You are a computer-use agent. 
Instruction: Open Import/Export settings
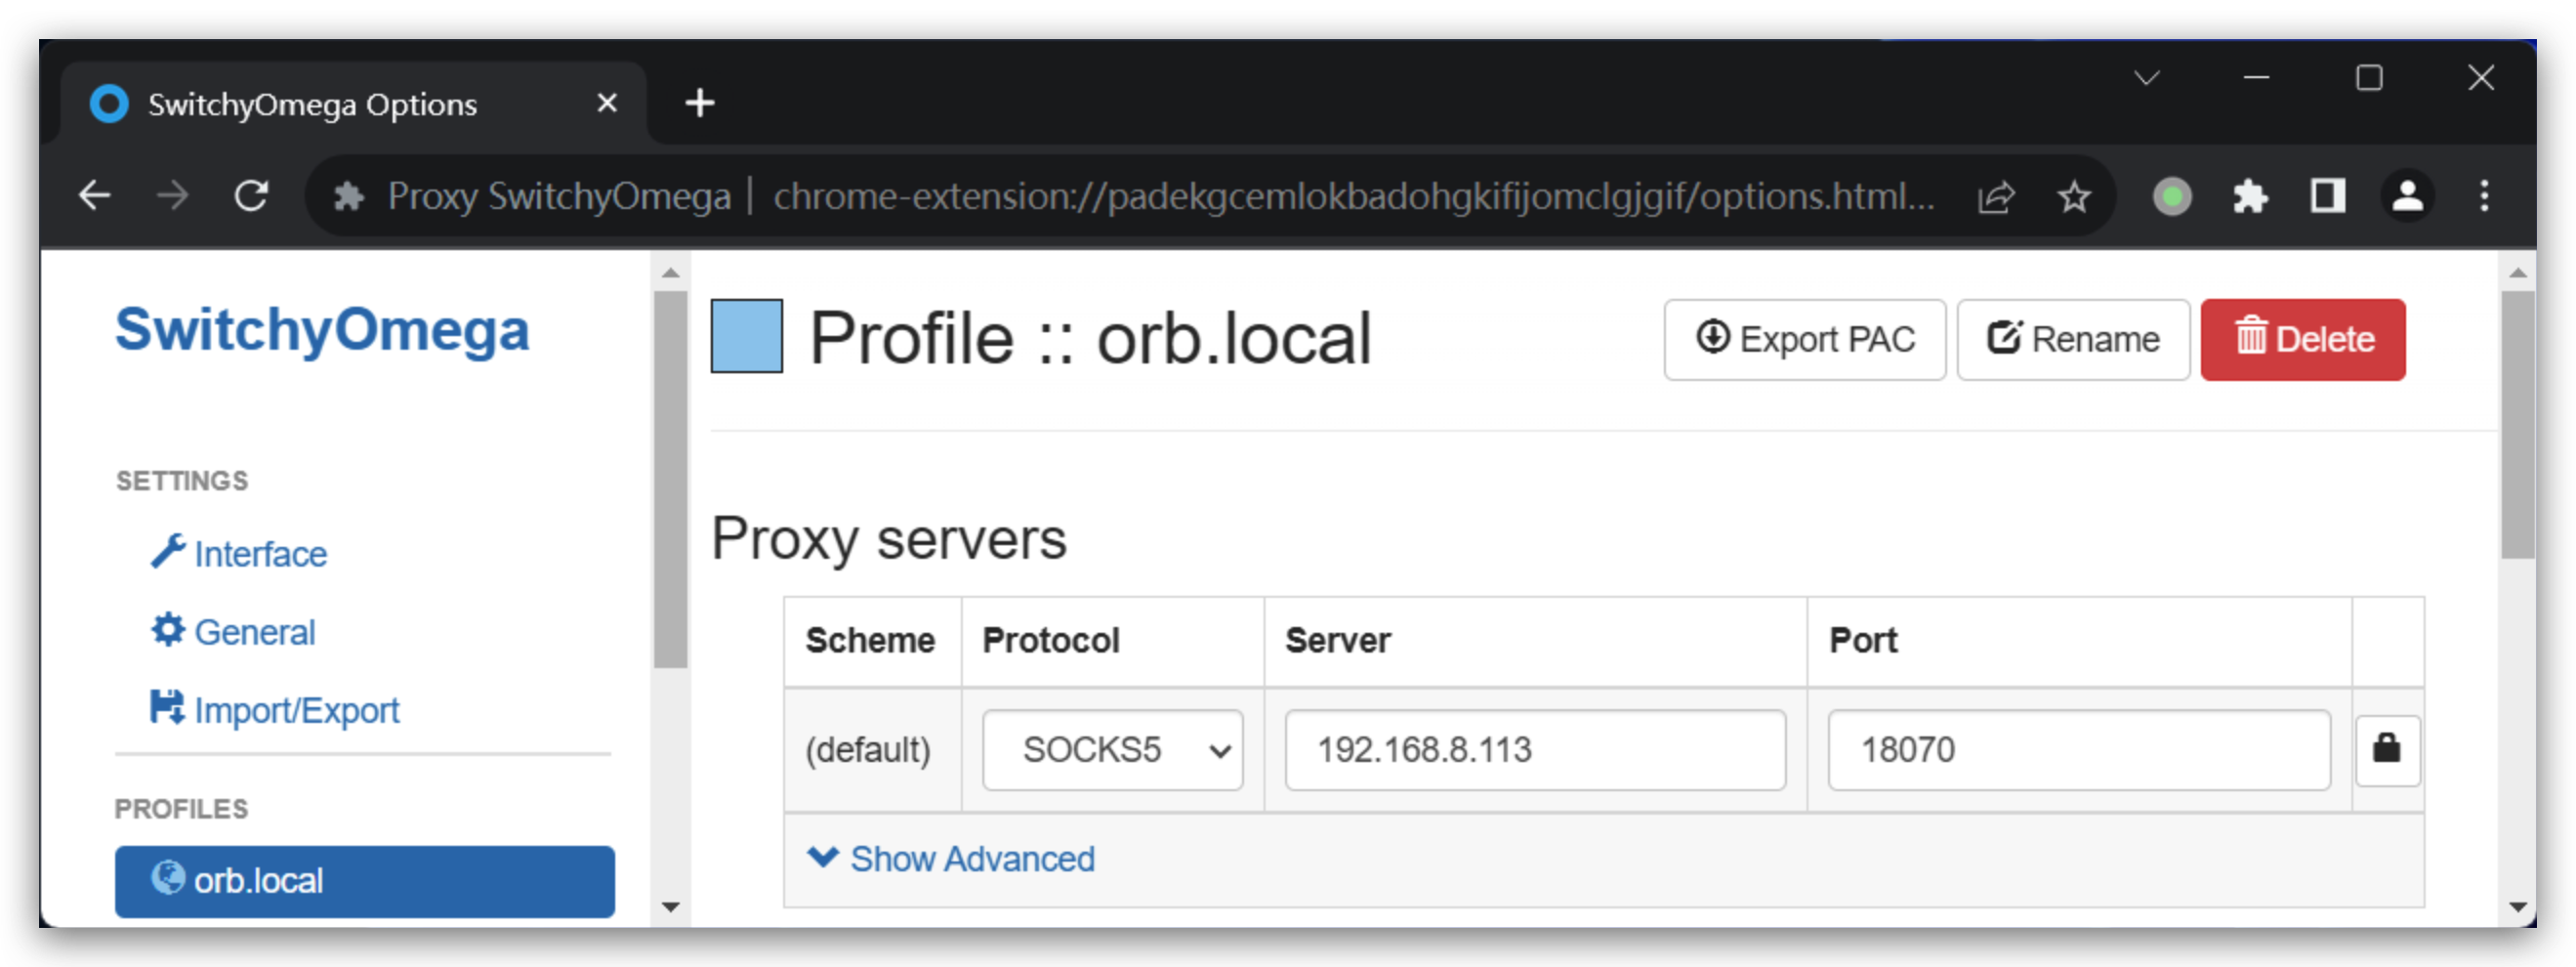point(275,710)
